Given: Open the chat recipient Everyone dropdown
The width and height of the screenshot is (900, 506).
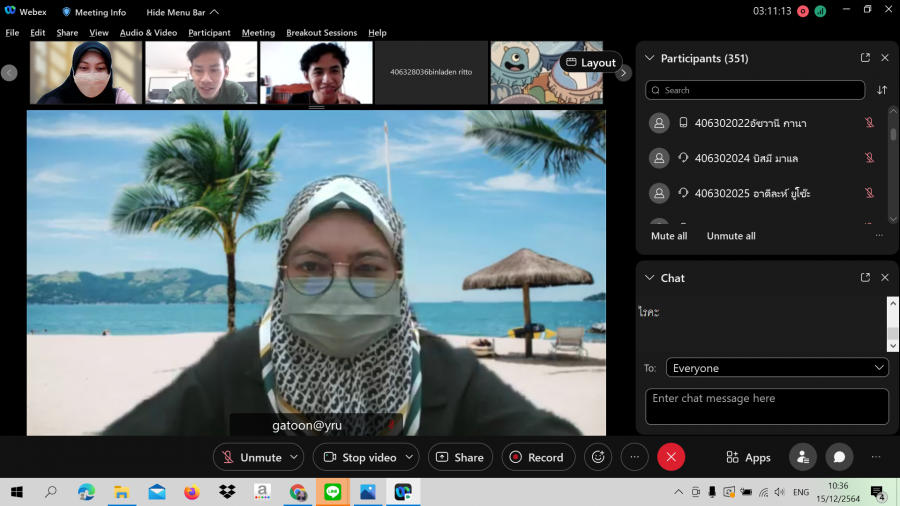Looking at the screenshot, I should tap(777, 368).
